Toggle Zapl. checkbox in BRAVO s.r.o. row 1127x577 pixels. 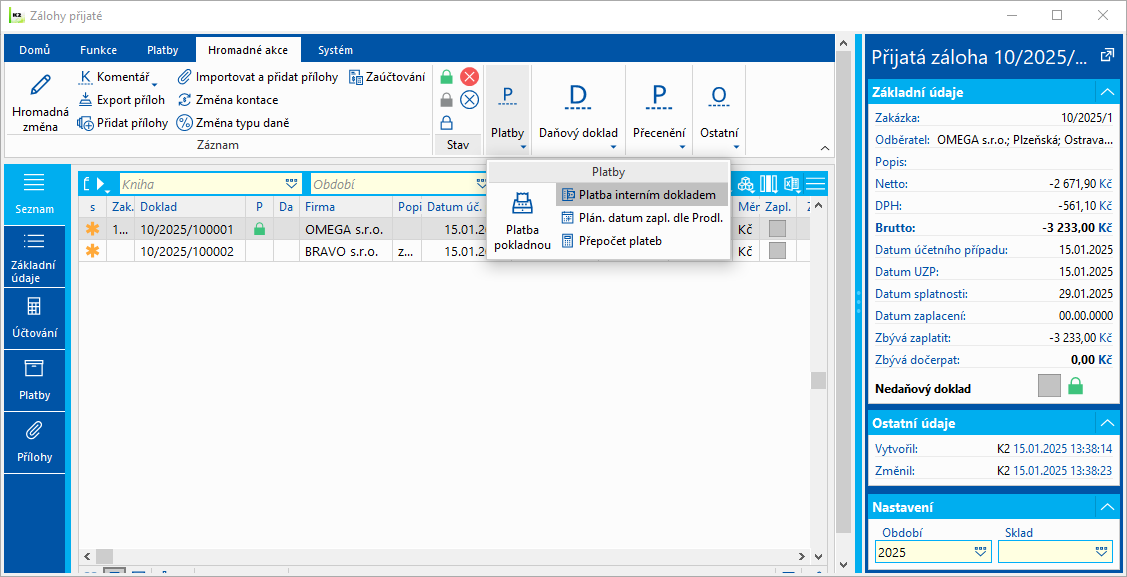click(x=777, y=251)
